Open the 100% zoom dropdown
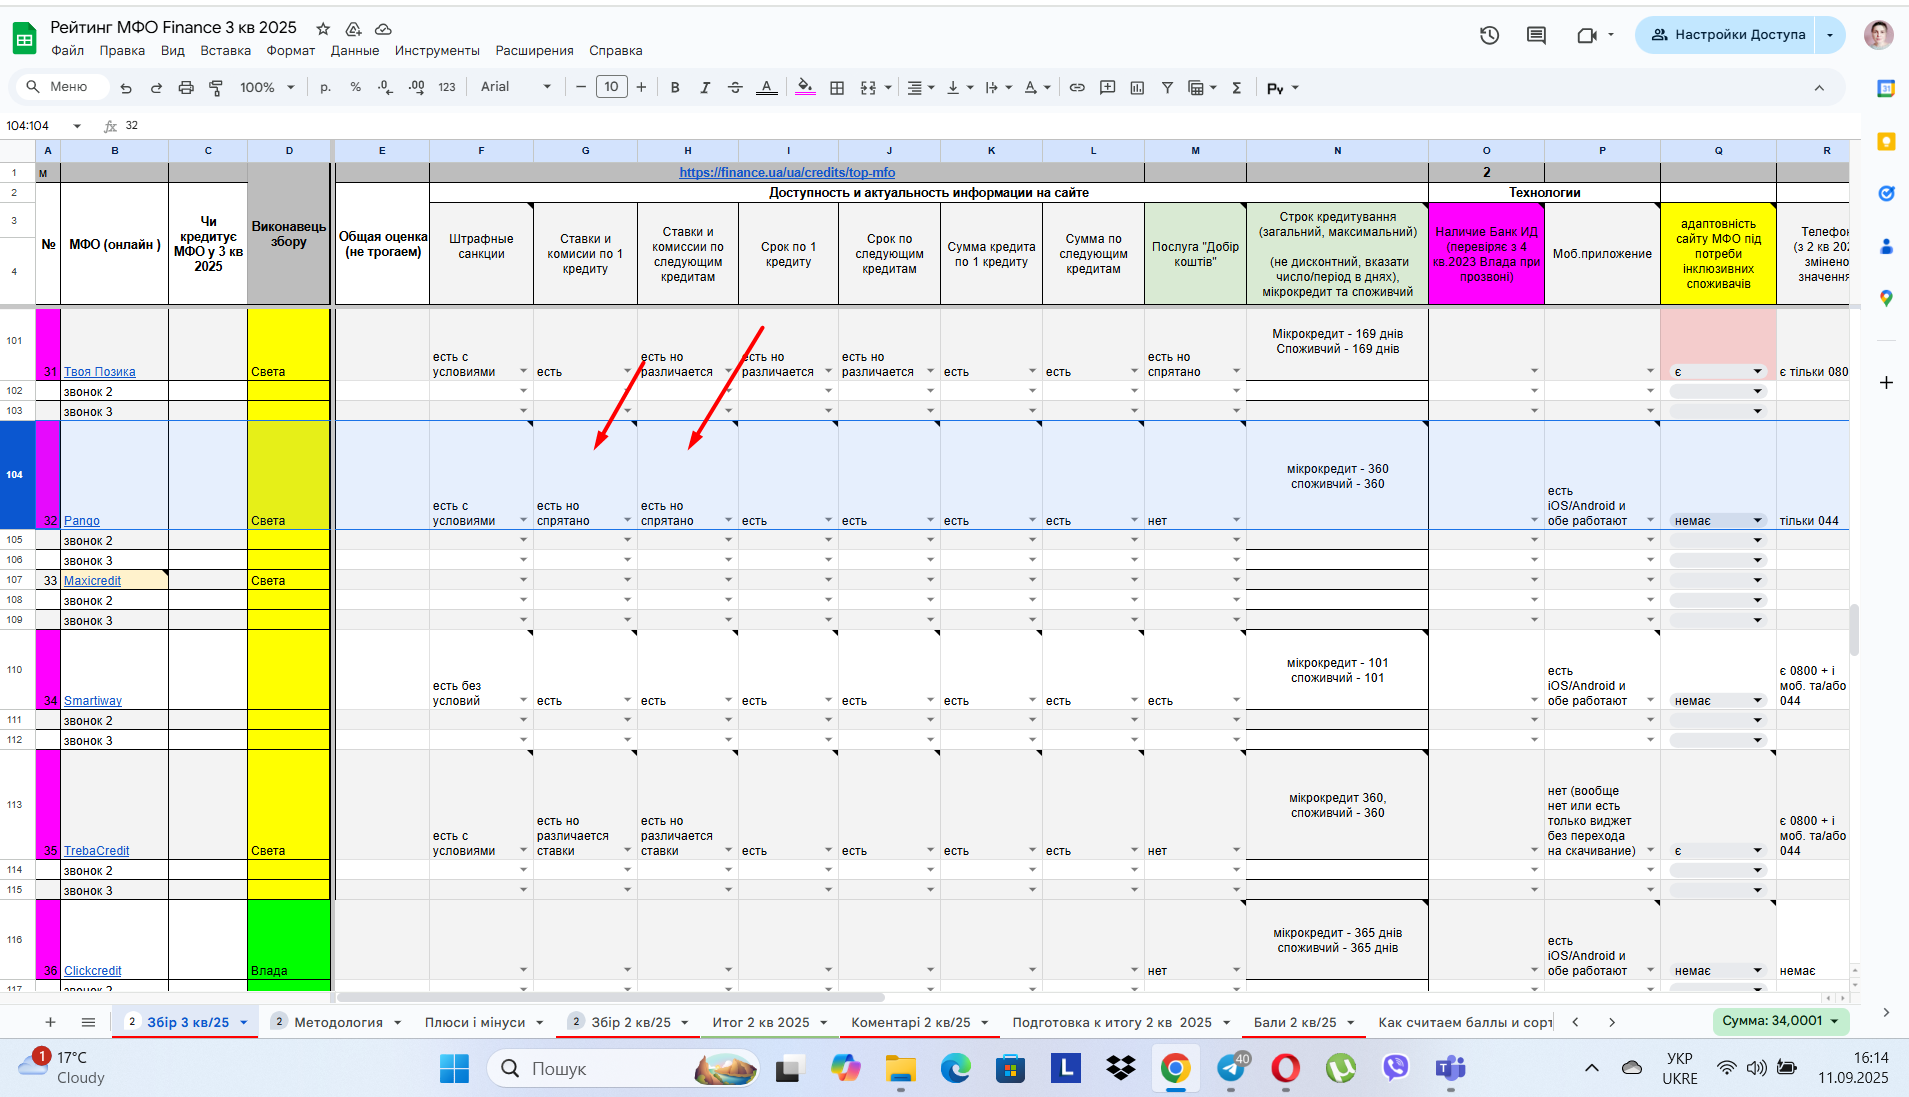This screenshot has width=1909, height=1097. coord(267,88)
